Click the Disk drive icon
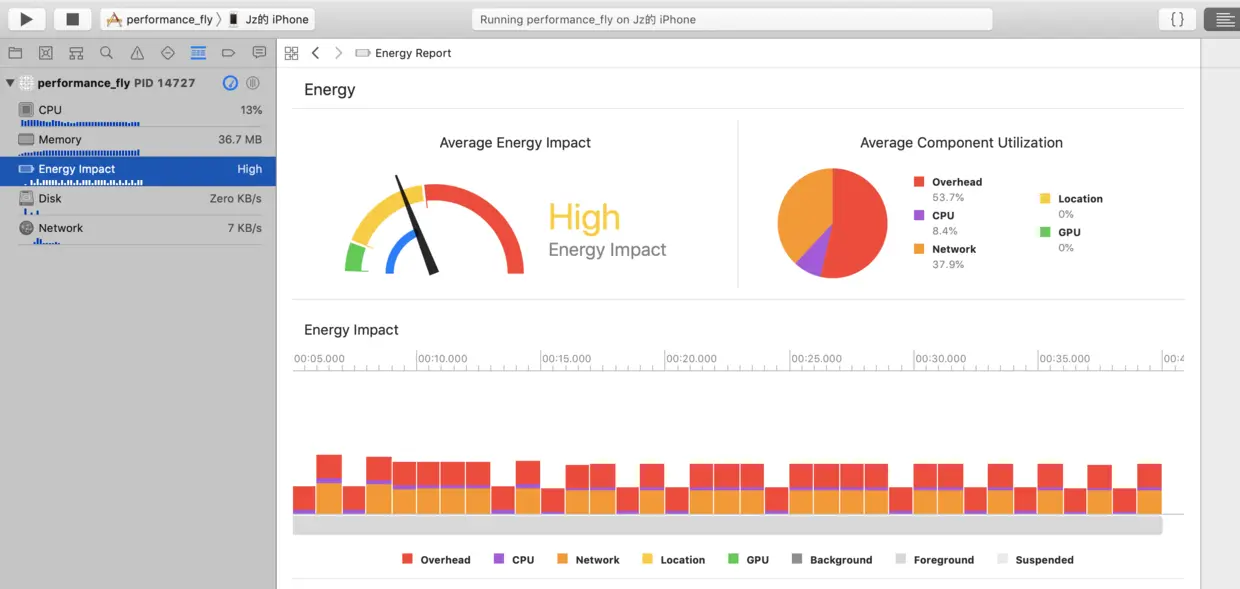This screenshot has height=589, width=1240. coord(26,198)
